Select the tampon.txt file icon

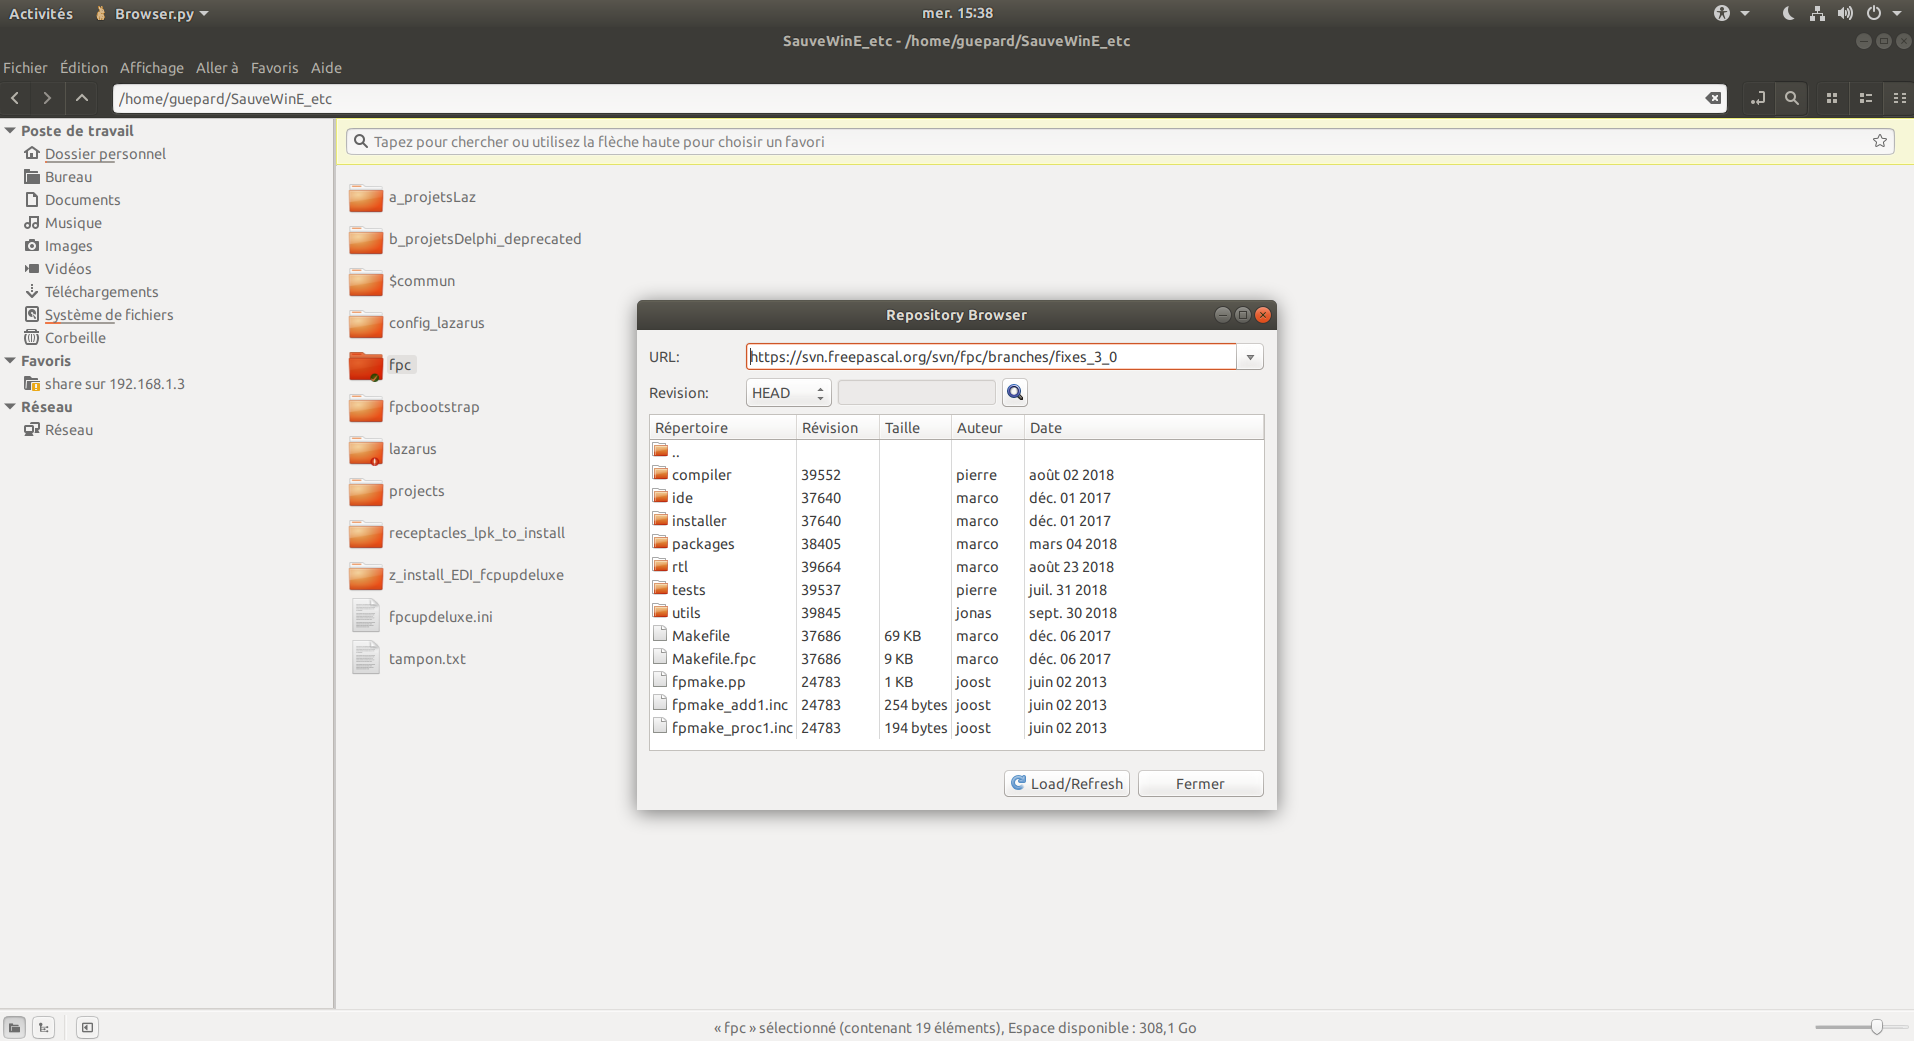click(366, 659)
